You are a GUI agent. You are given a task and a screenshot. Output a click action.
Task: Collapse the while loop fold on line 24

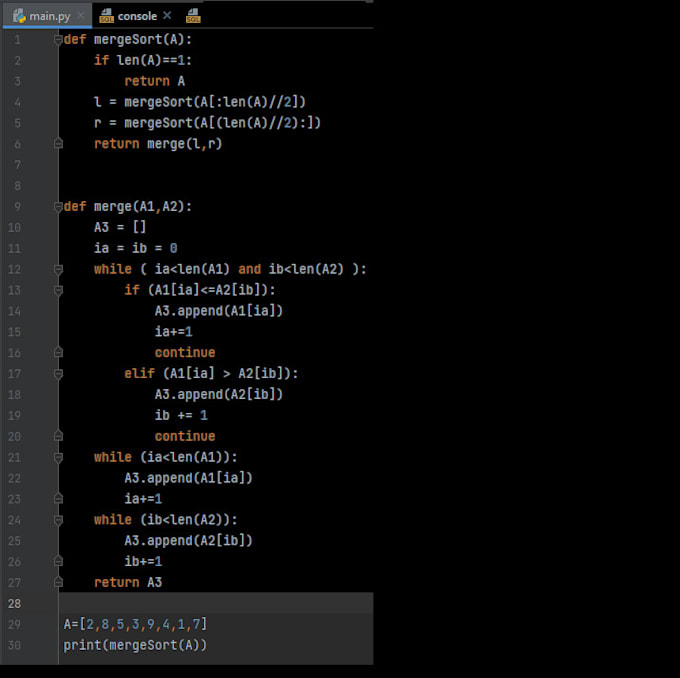[x=58, y=520]
